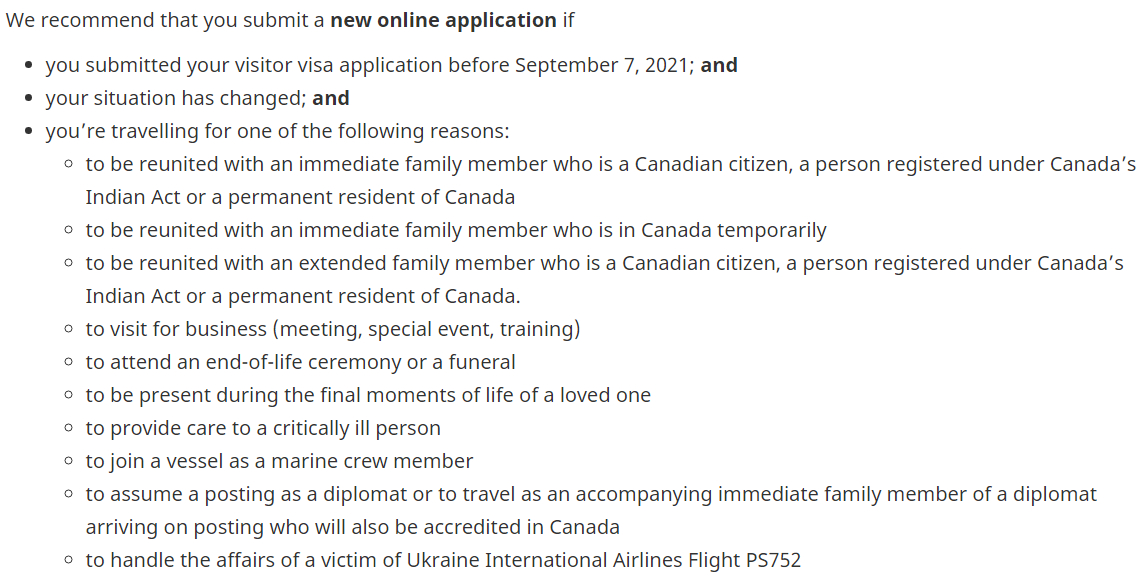Click the 'your situation has changed' bullet
This screenshot has height=577, width=1146.
click(197, 98)
